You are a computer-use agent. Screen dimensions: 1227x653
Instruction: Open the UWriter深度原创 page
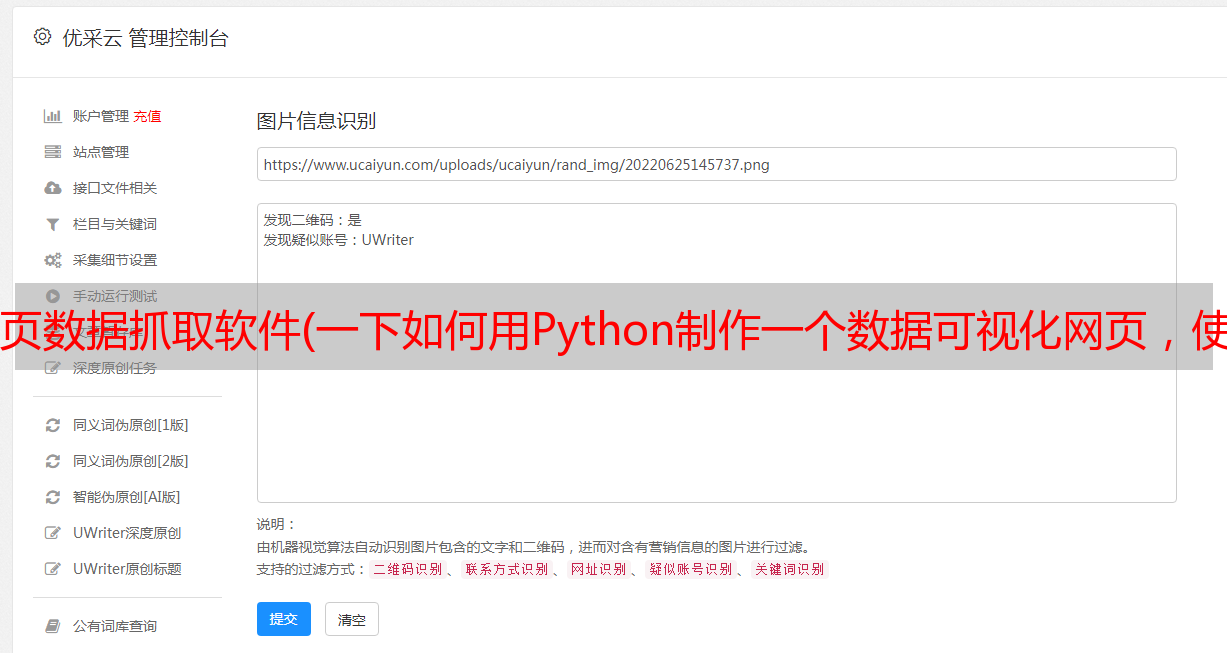click(127, 533)
